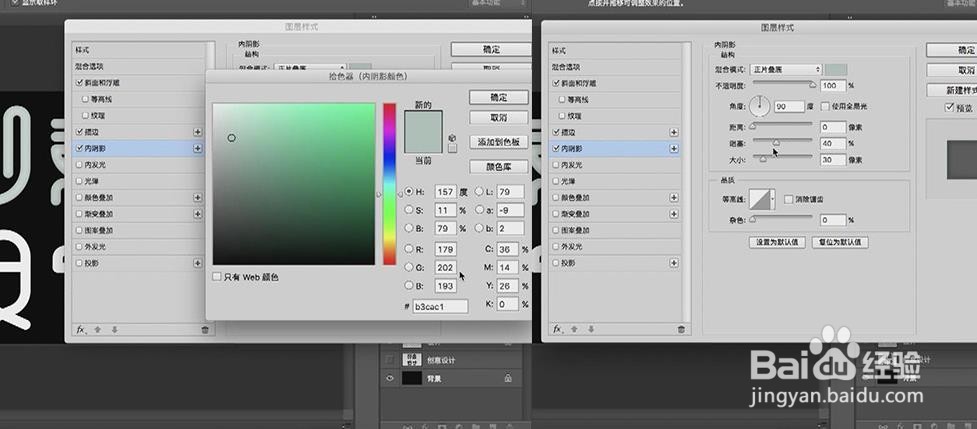
Task: Click 杂色 slider in right dialog
Action: pos(783,220)
